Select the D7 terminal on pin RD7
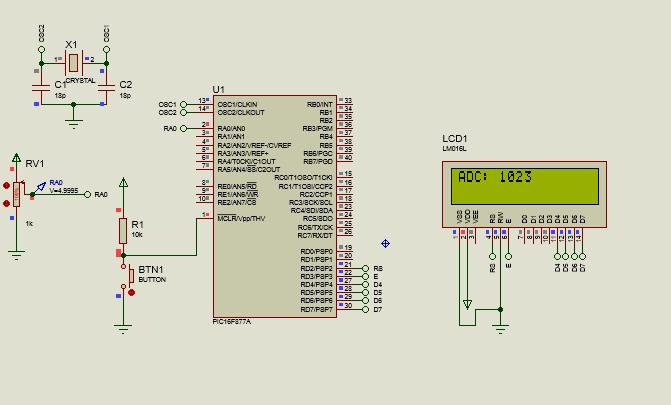Screen dimensions: 671x405 [365, 310]
